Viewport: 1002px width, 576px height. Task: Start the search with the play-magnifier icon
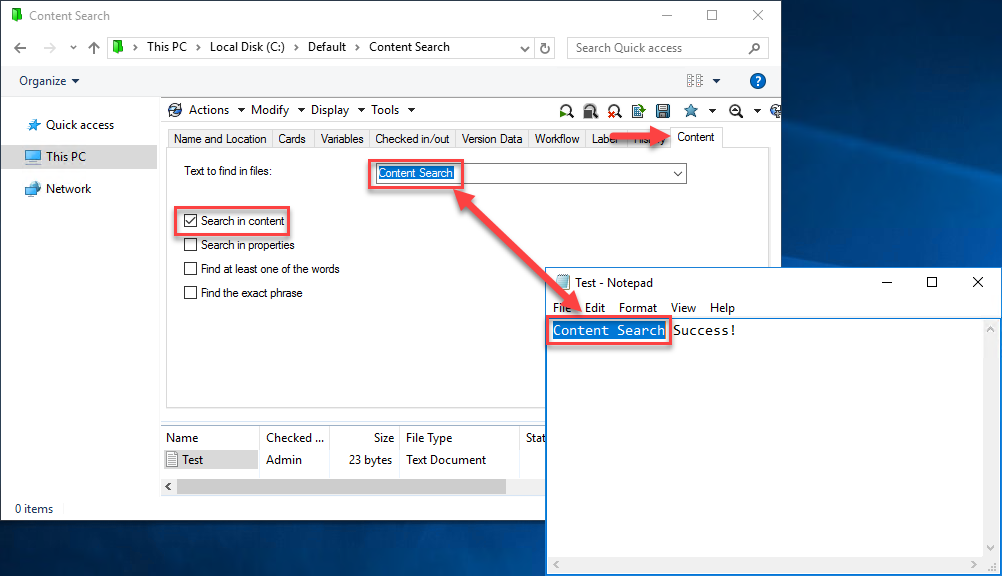pos(566,111)
